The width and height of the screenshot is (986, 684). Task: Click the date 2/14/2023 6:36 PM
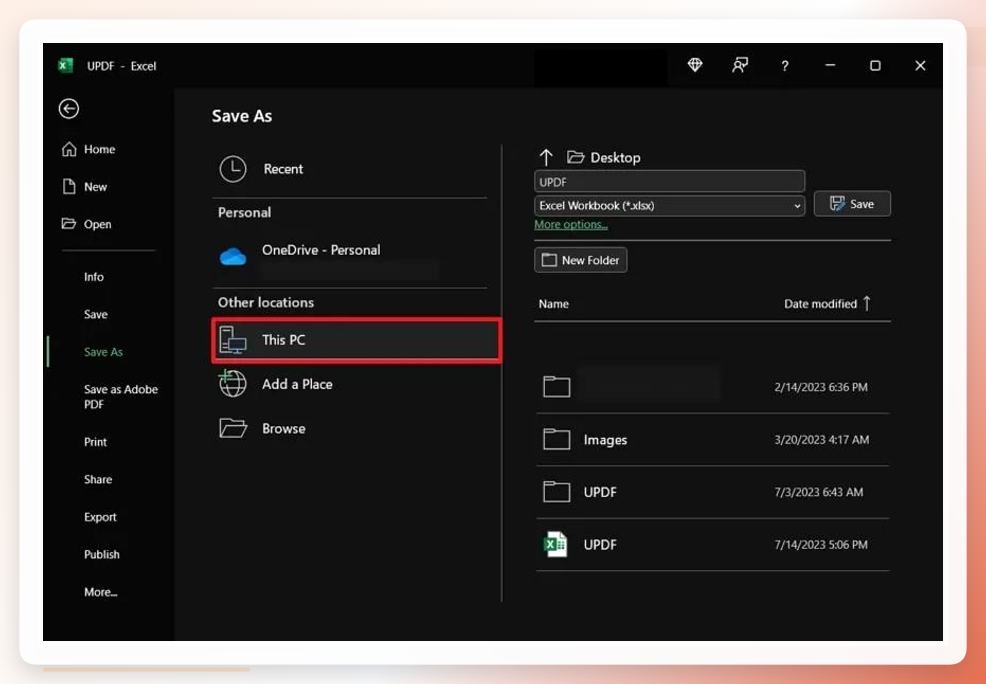point(821,387)
